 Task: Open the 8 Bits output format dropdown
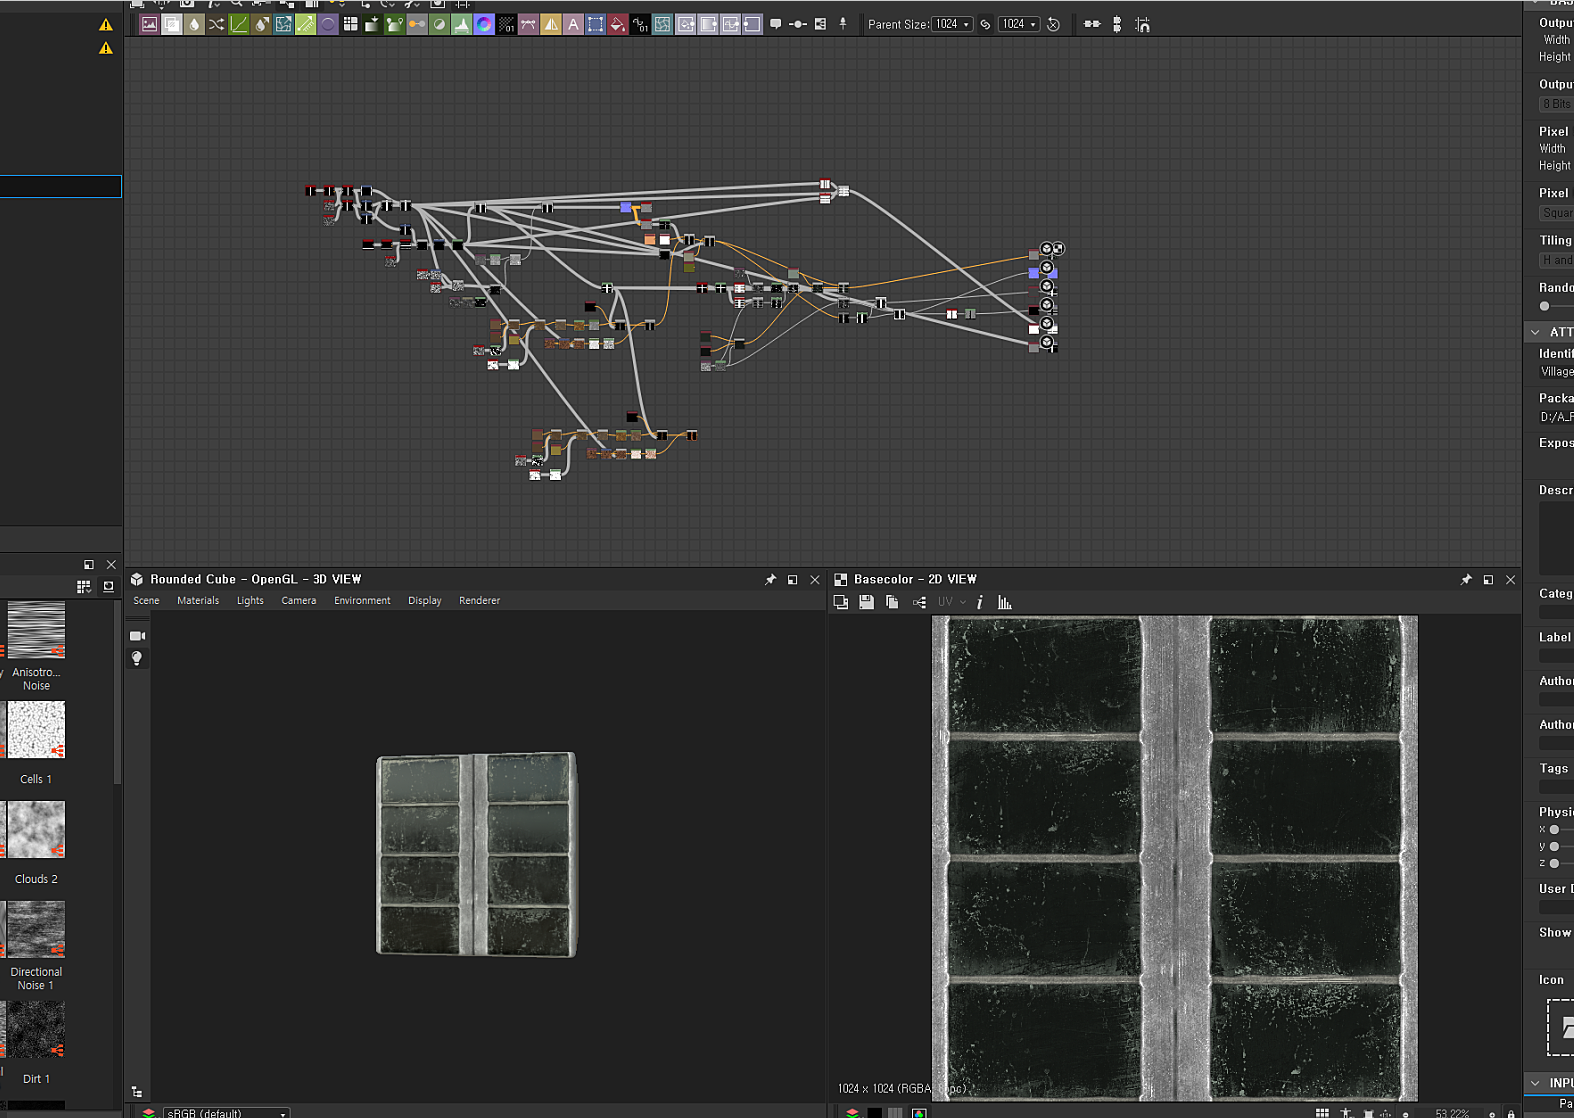tap(1556, 104)
